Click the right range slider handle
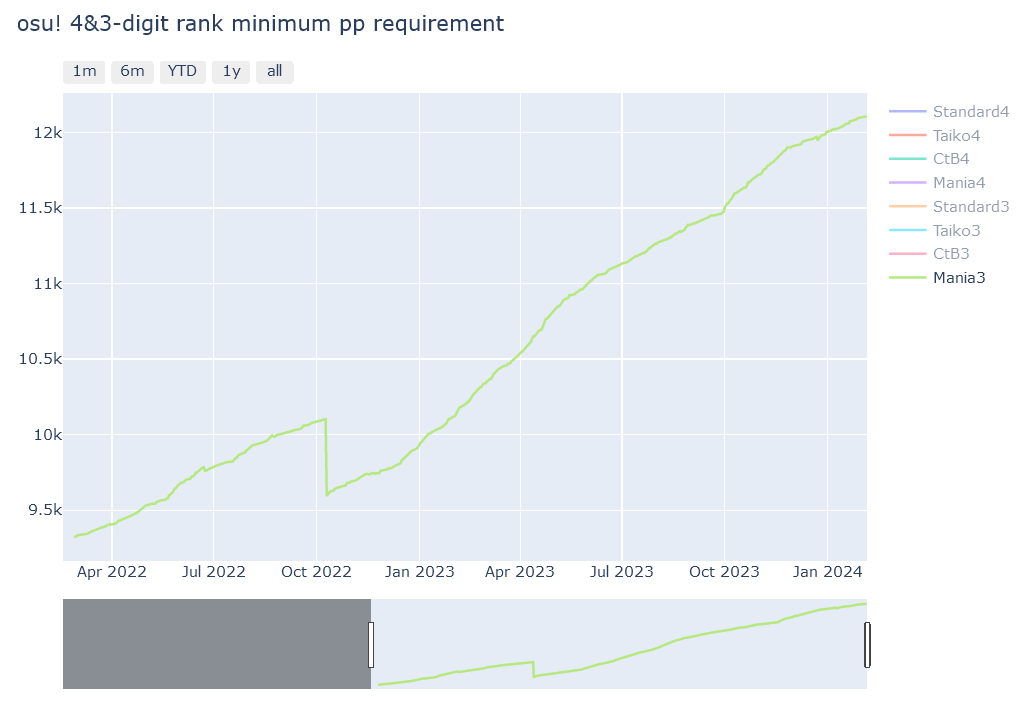Viewport: 1028px width, 705px height. [867, 644]
